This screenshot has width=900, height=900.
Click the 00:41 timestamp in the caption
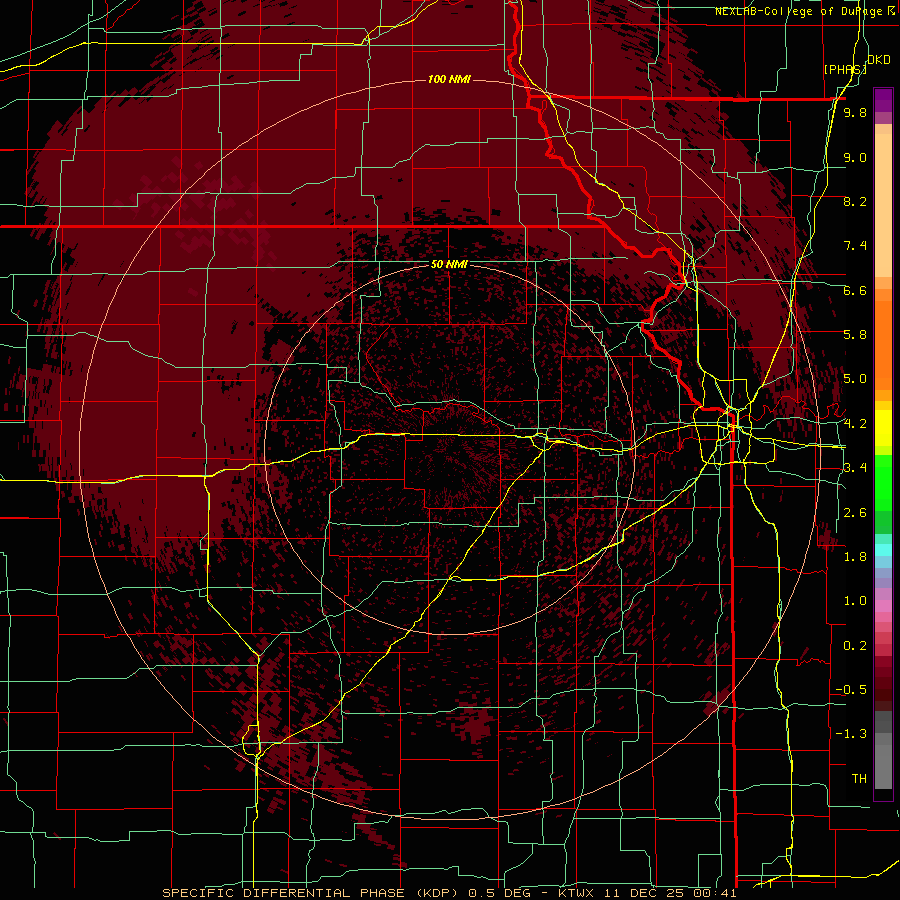pyautogui.click(x=714, y=893)
